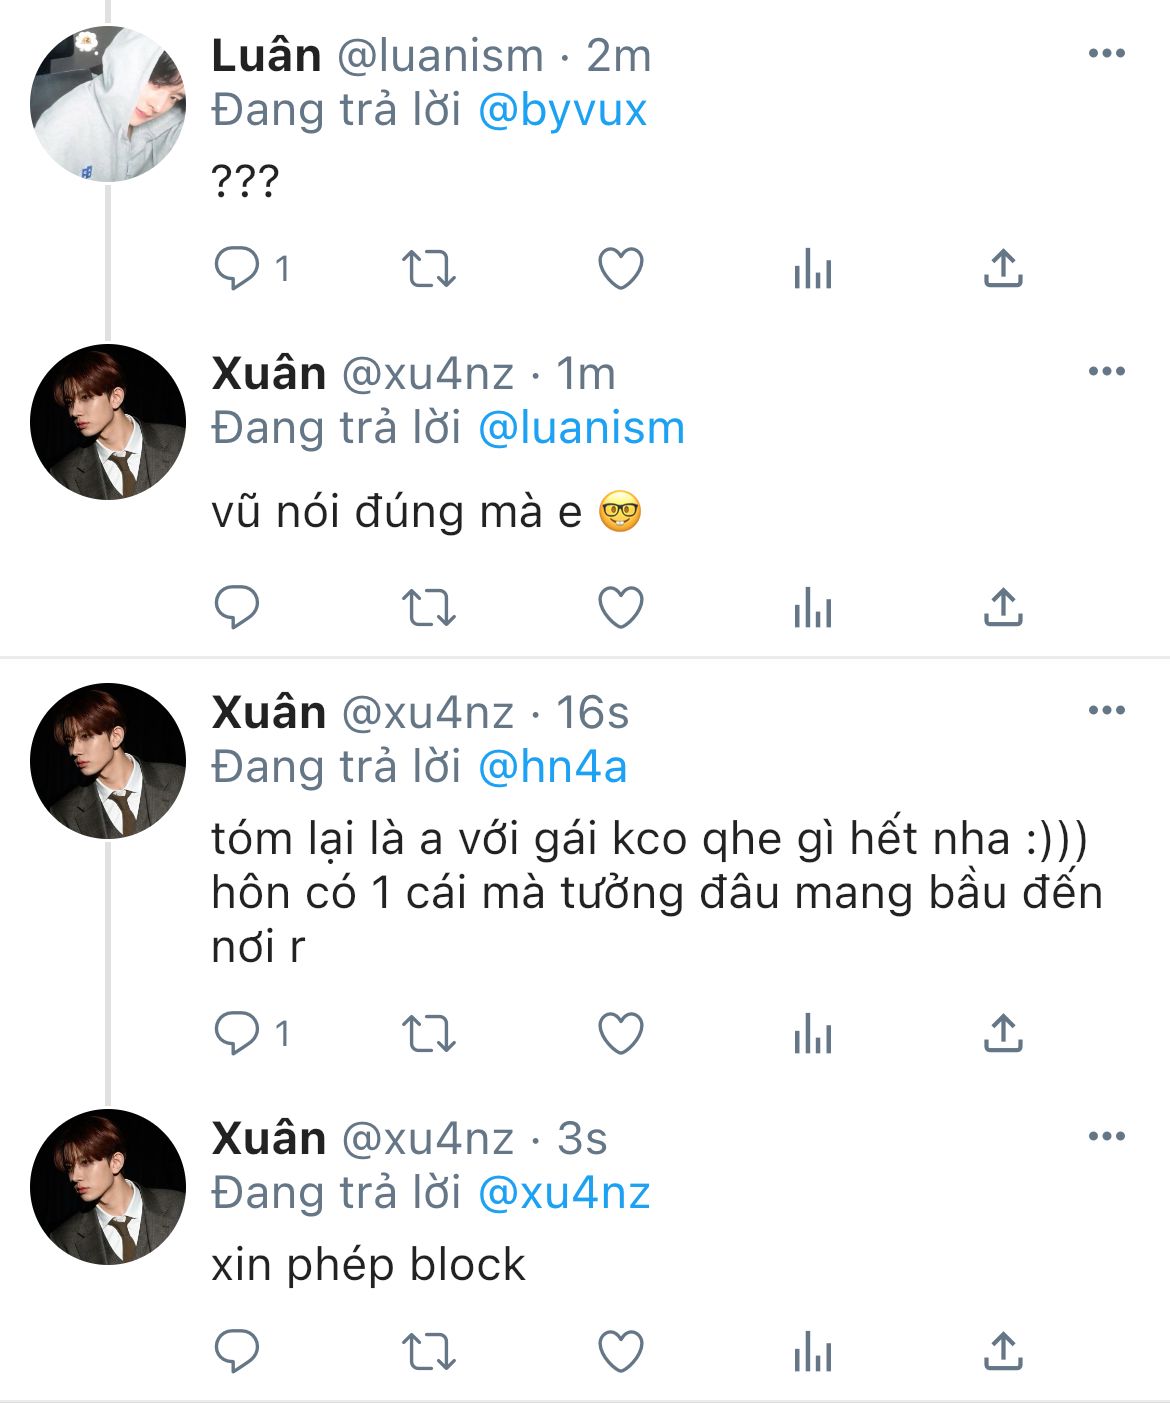
Task: Like Luân's "???" tweet
Action: [620, 268]
